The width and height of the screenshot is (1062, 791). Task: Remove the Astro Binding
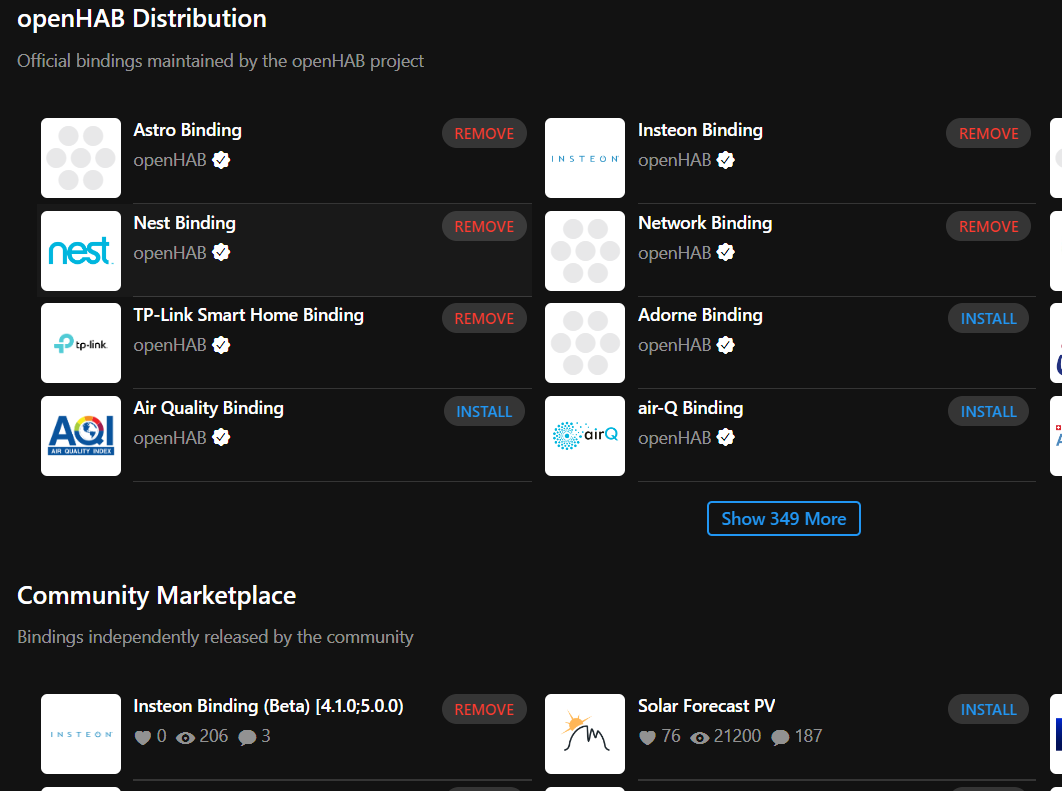click(x=484, y=133)
